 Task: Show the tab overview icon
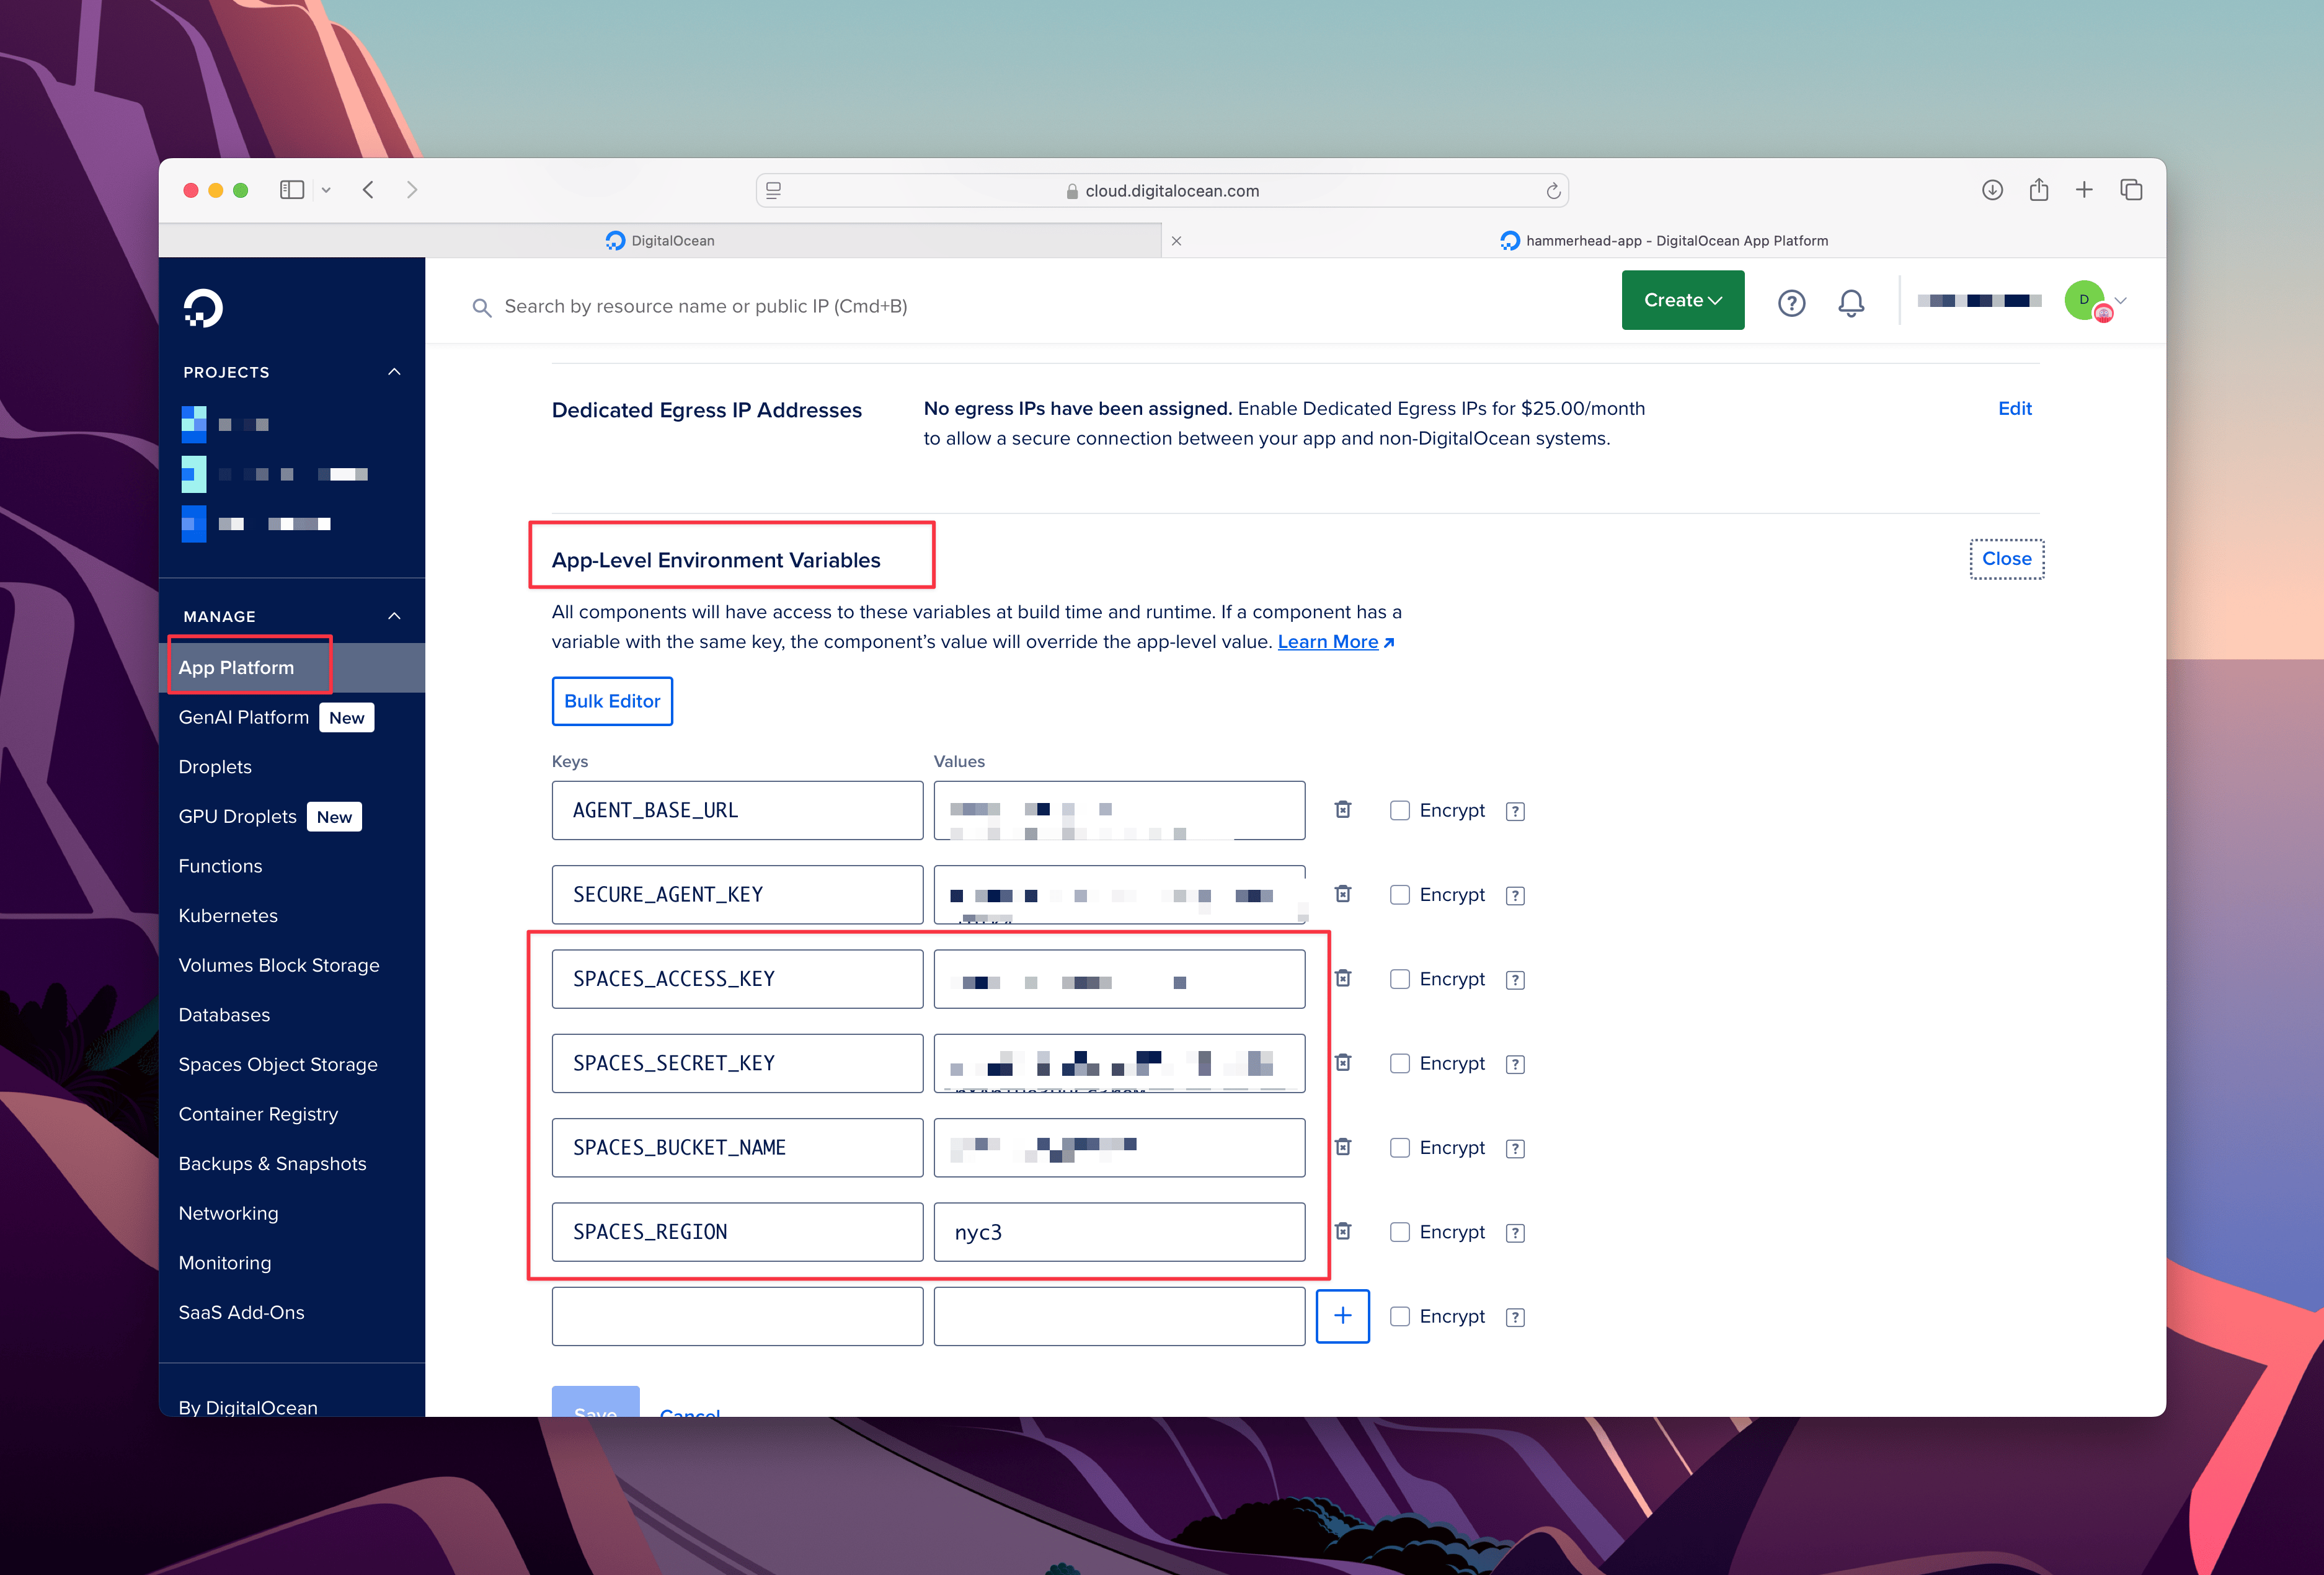pos(2131,190)
